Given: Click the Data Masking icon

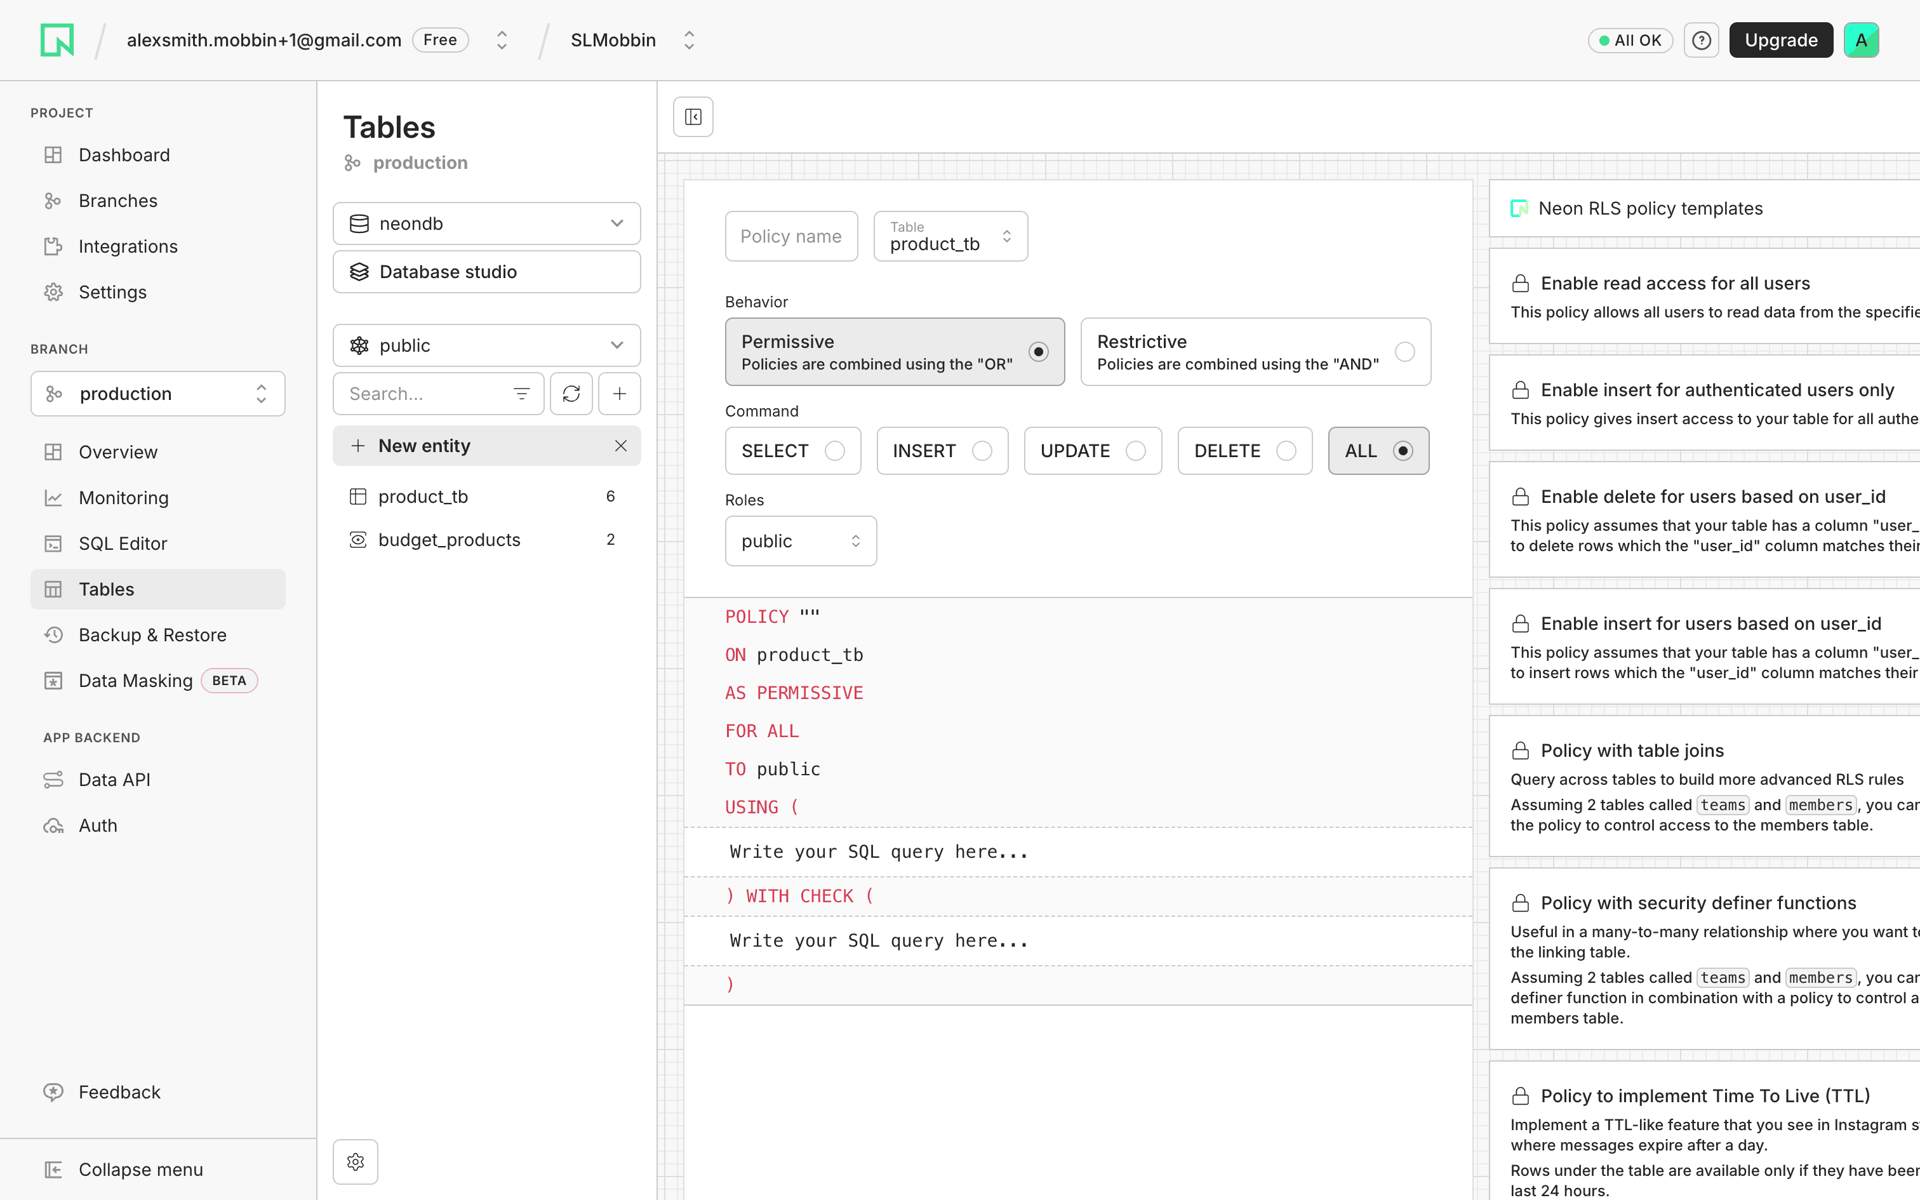Looking at the screenshot, I should coord(53,681).
